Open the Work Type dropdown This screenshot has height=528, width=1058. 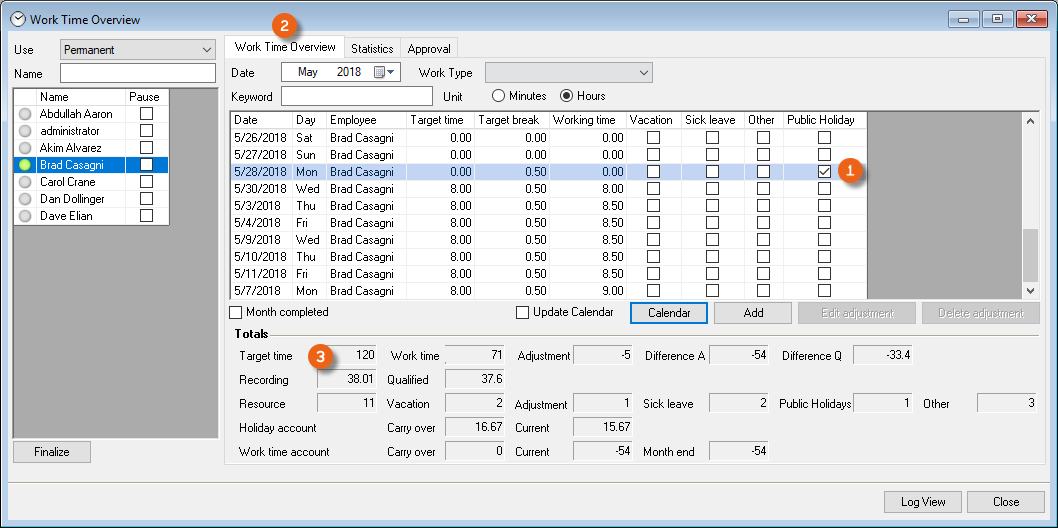(x=643, y=72)
